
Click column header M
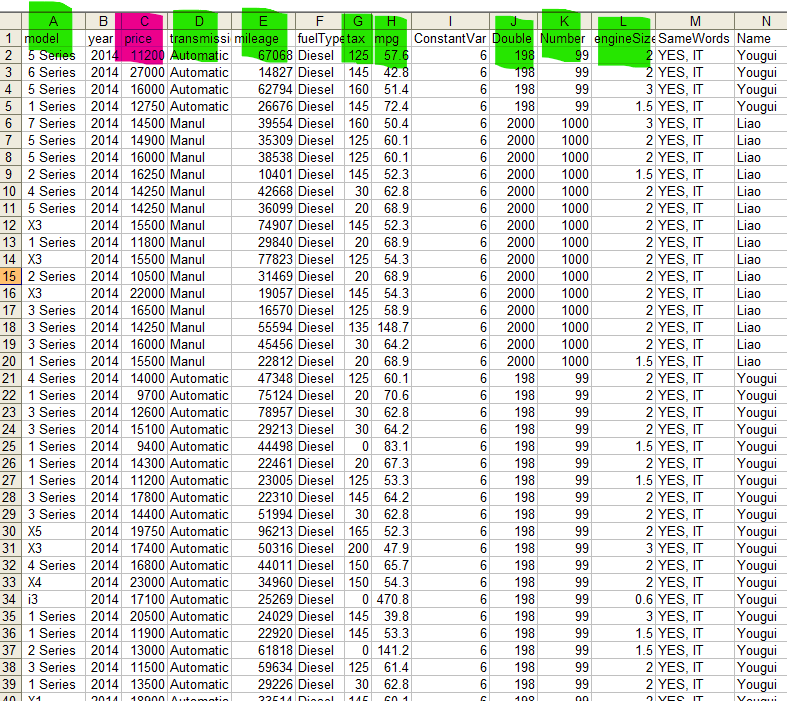[694, 21]
